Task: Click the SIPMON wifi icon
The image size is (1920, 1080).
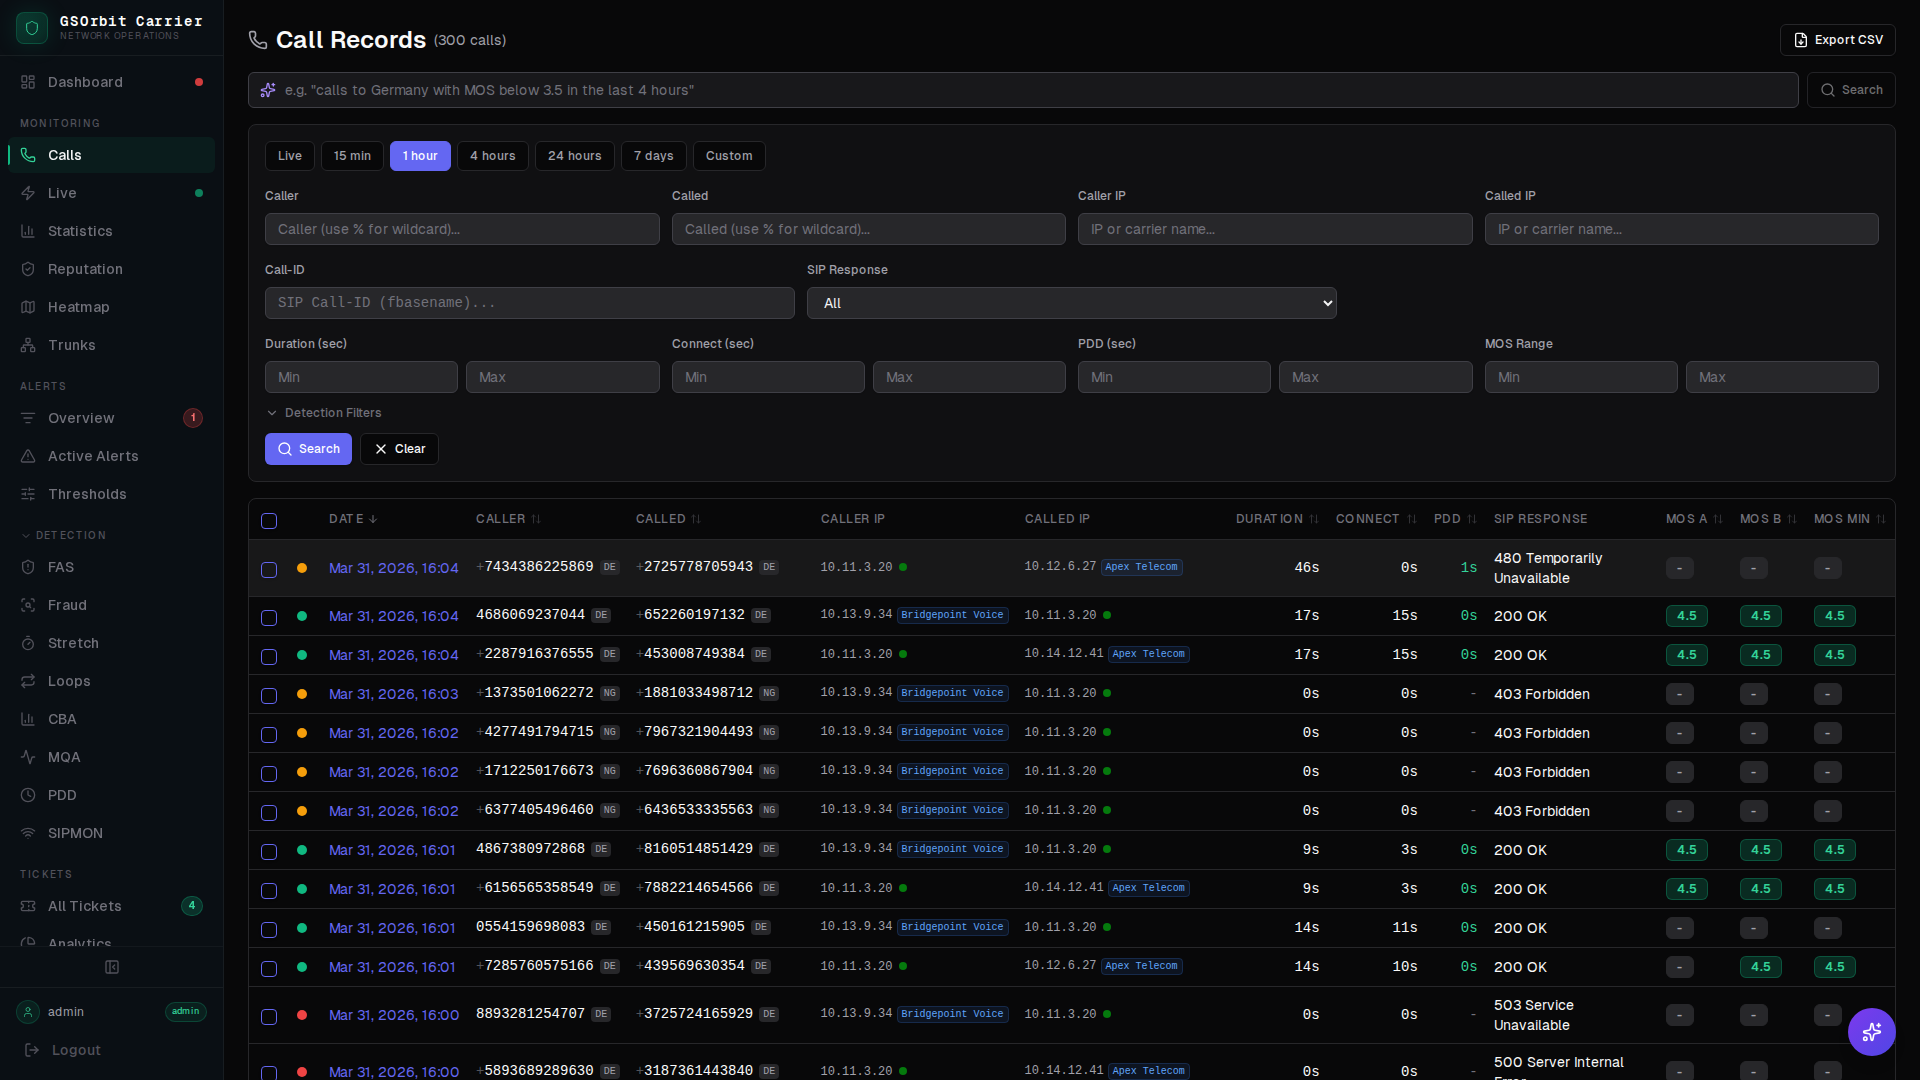Action: [x=28, y=833]
